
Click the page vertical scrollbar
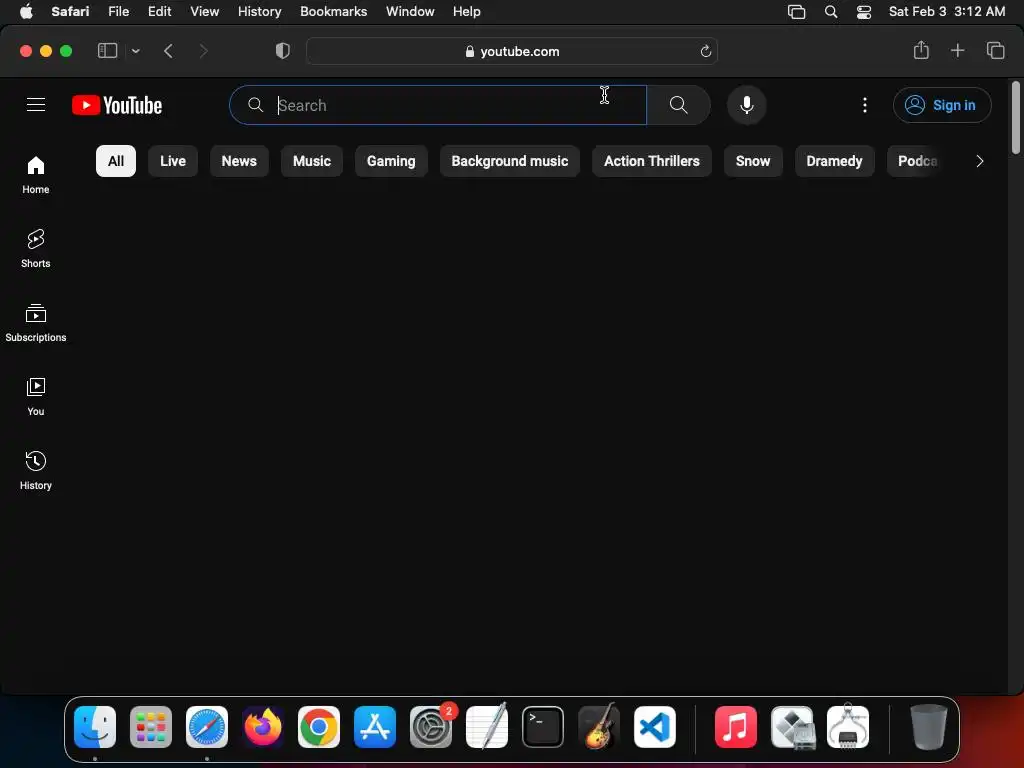[x=1016, y=118]
